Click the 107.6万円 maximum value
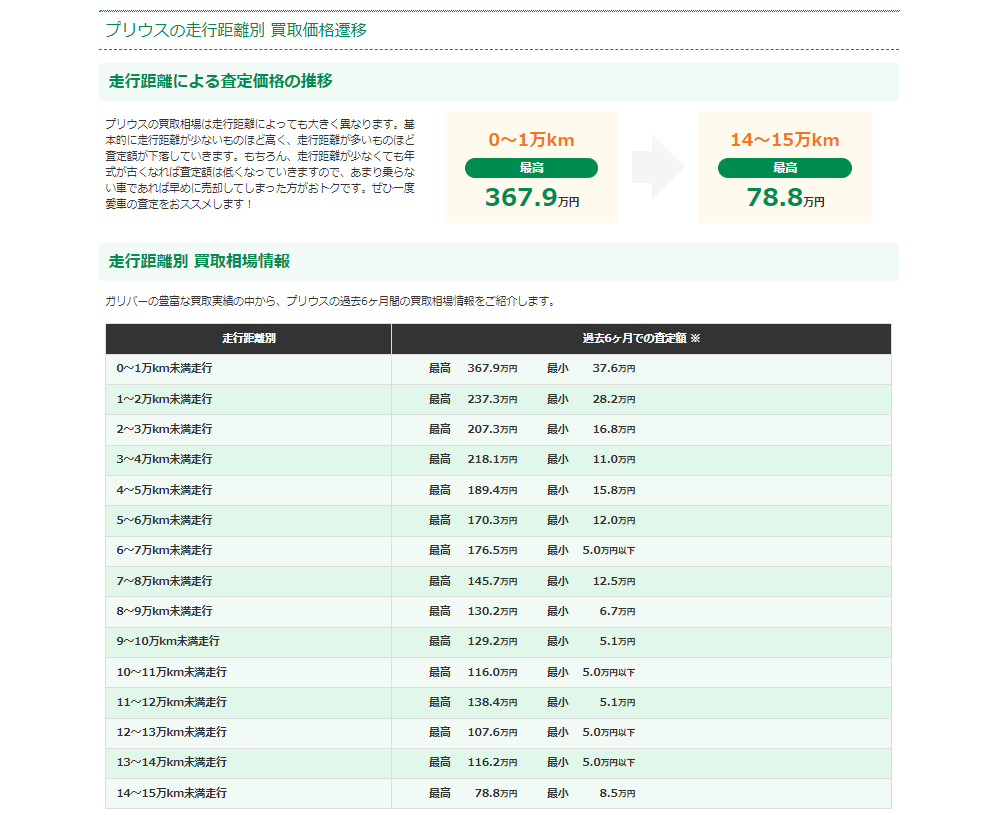The image size is (985, 815). click(492, 733)
